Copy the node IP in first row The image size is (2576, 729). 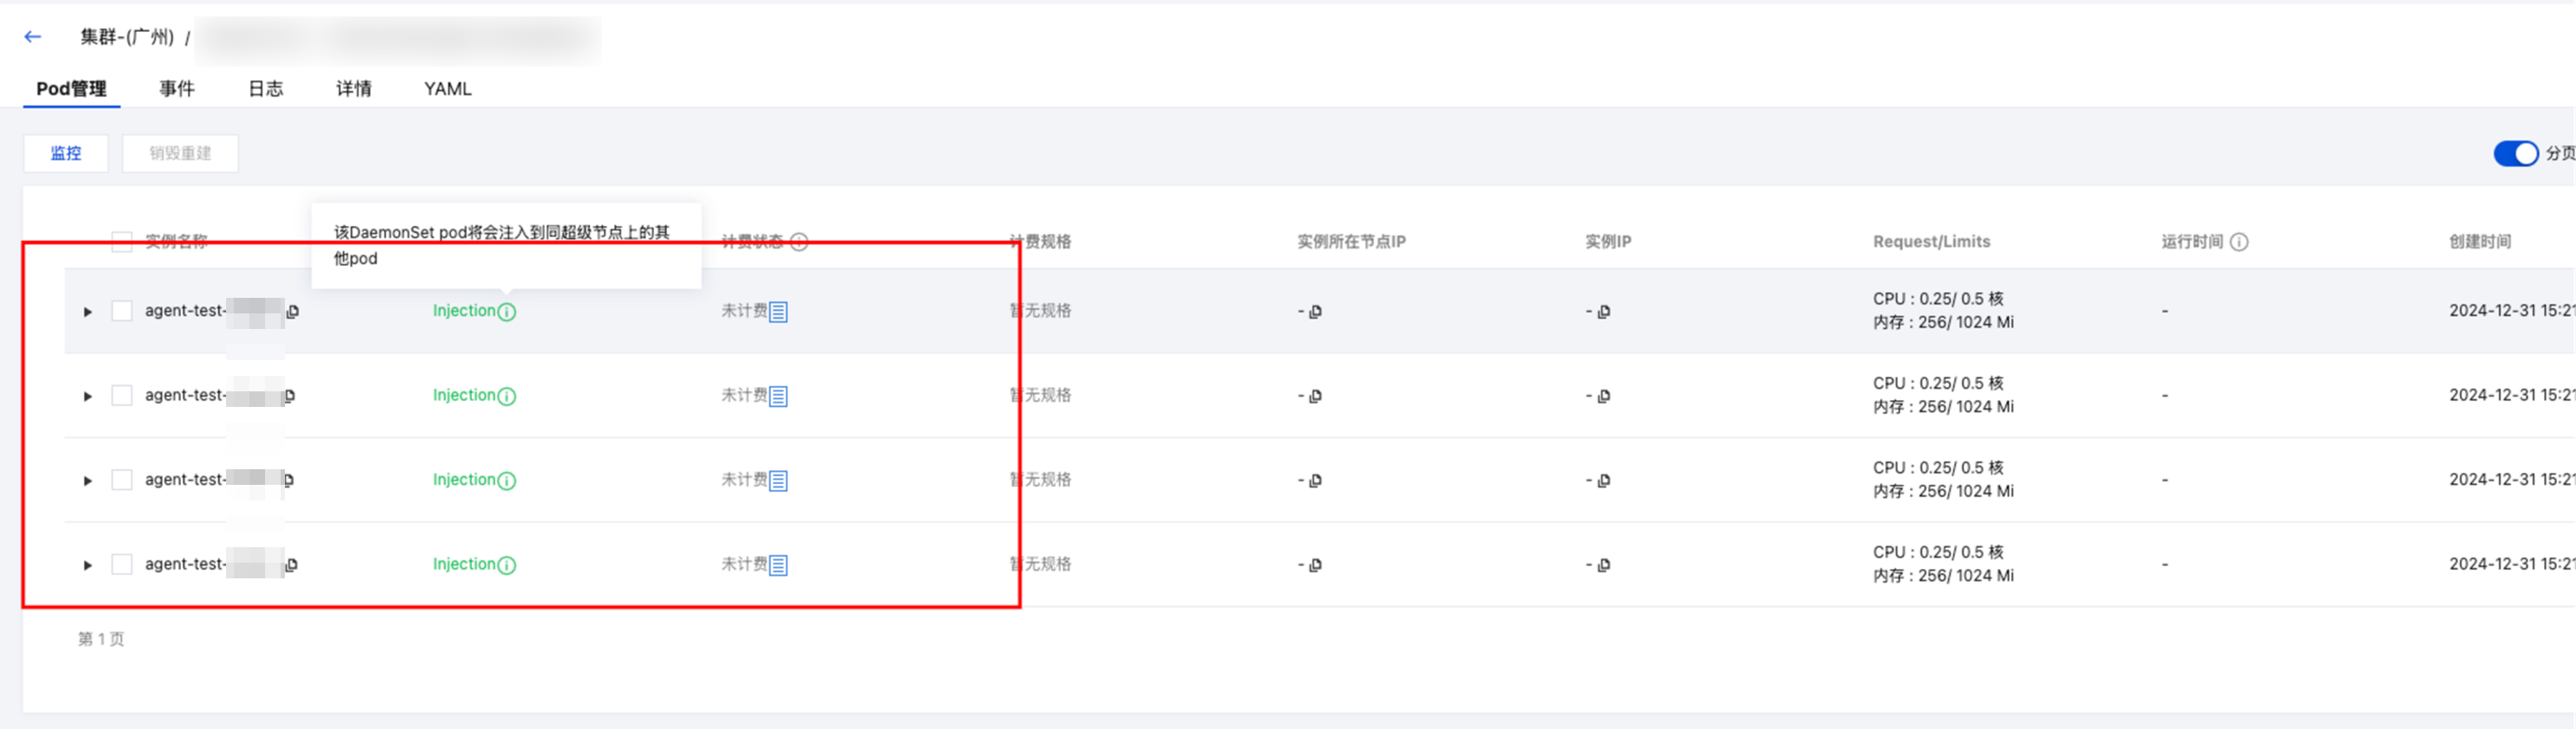1315,312
